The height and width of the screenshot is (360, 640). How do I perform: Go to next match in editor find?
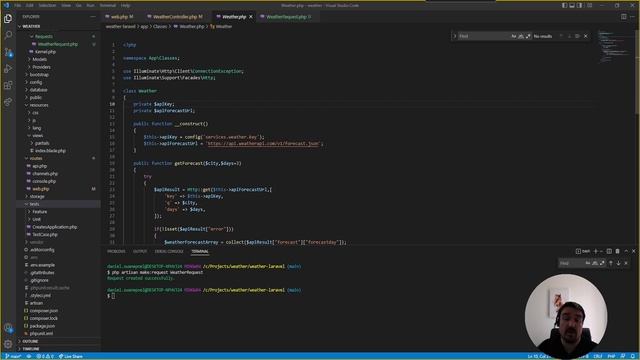(569, 36)
